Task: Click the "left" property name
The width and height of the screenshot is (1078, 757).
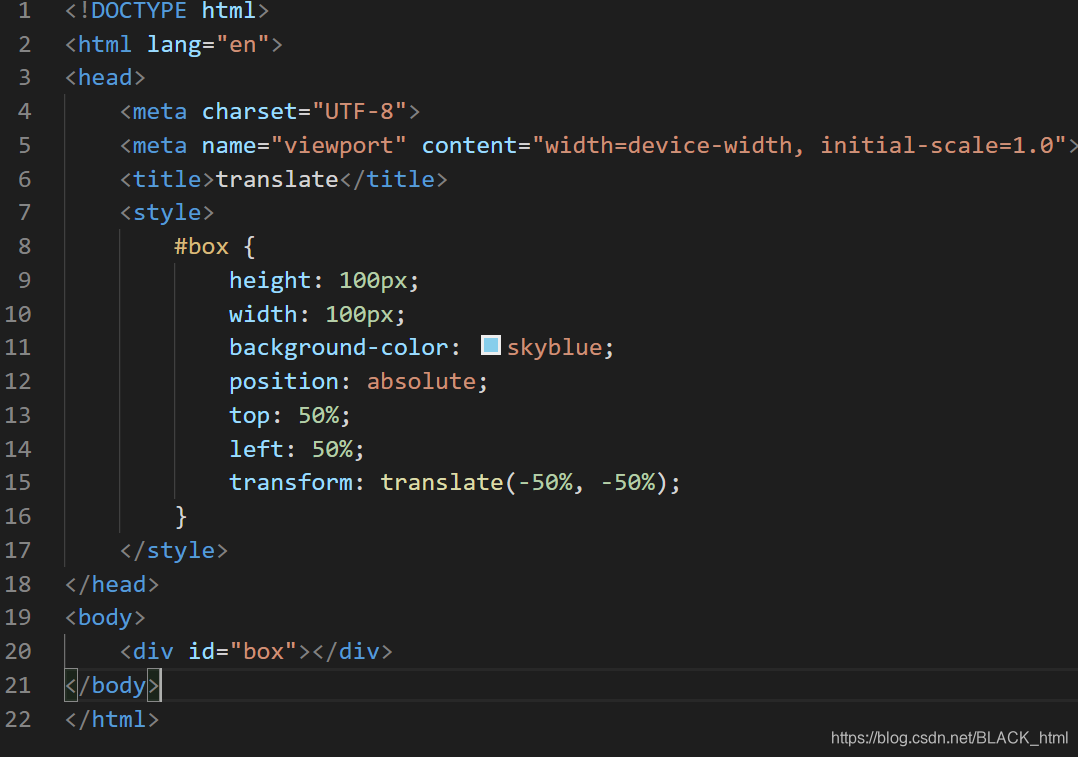Action: tap(256, 449)
